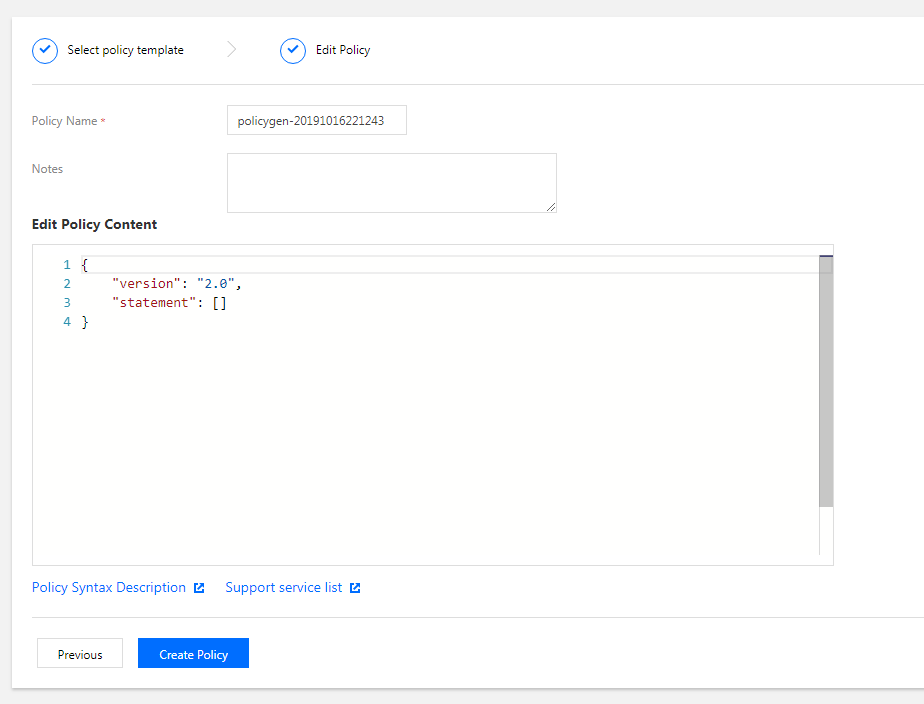The width and height of the screenshot is (924, 704).
Task: Open the Support service list link
Action: click(283, 587)
